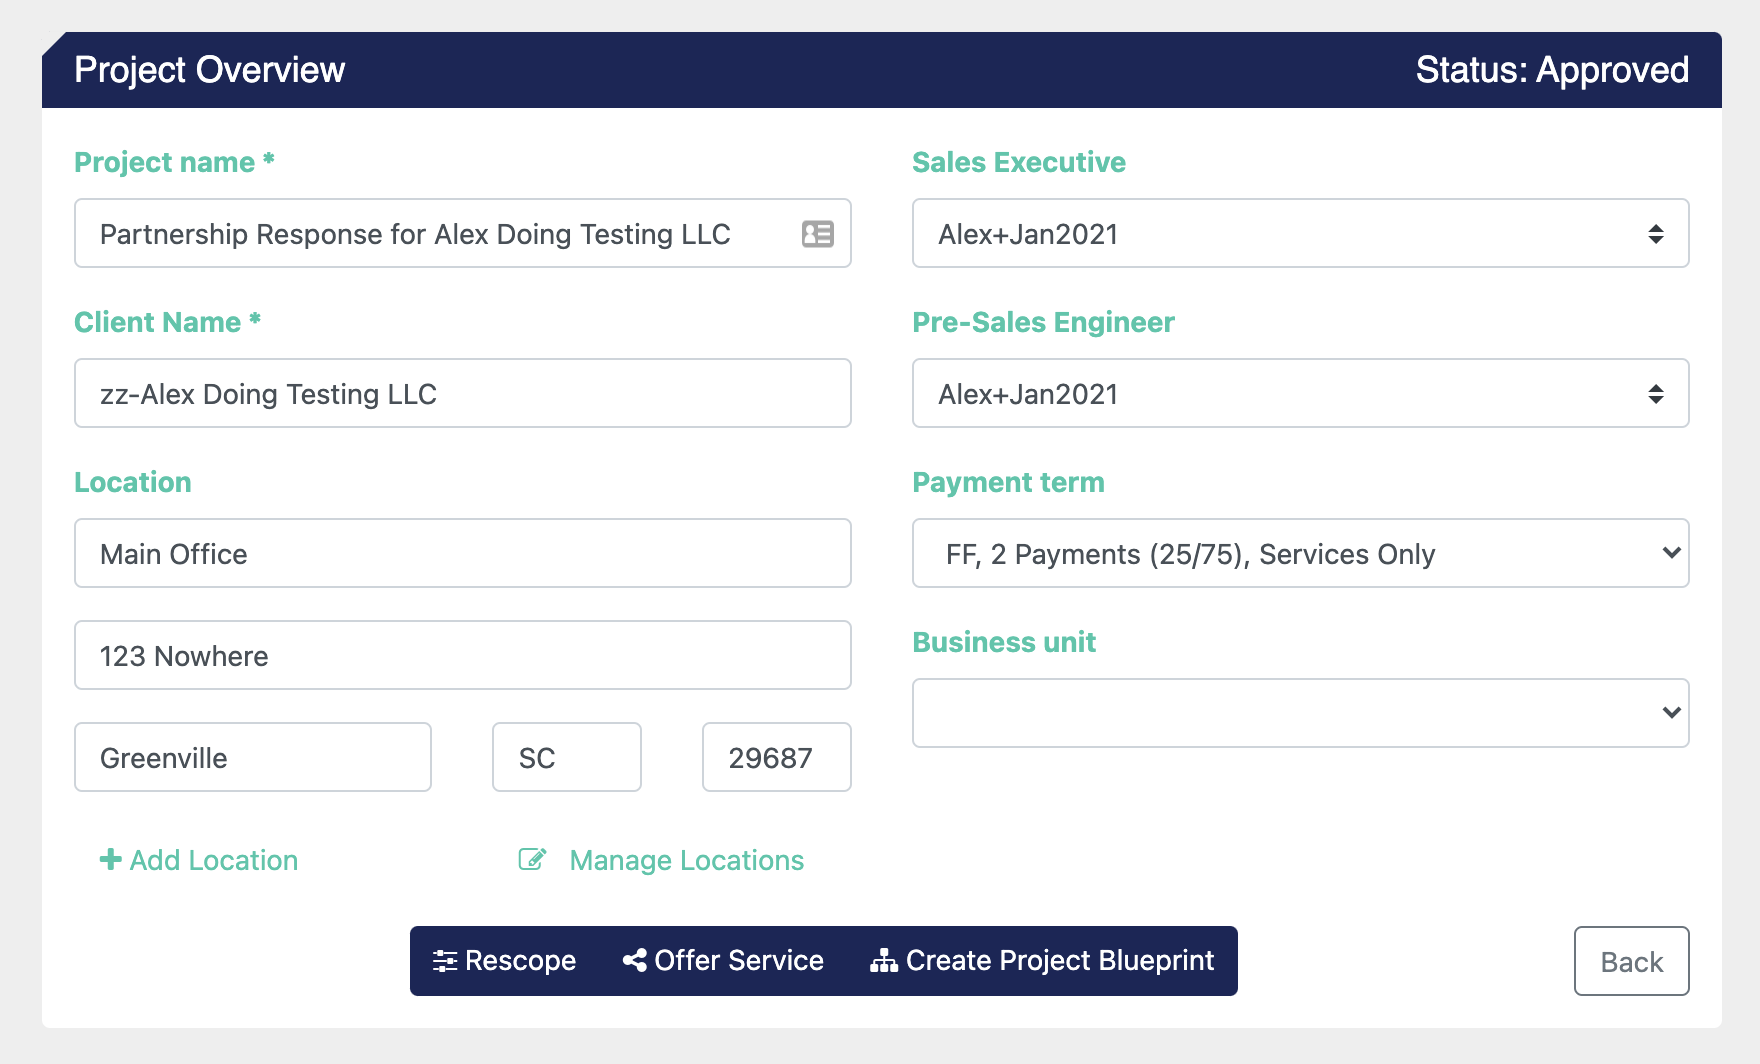The image size is (1760, 1064).
Task: Focus the Project name input field
Action: pos(462,233)
